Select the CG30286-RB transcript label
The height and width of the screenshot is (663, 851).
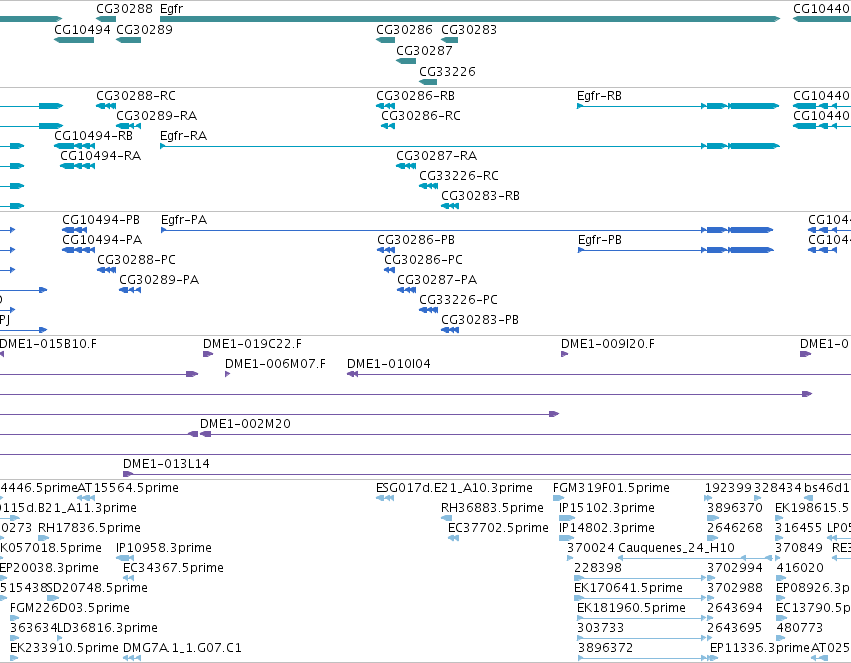(416, 95)
